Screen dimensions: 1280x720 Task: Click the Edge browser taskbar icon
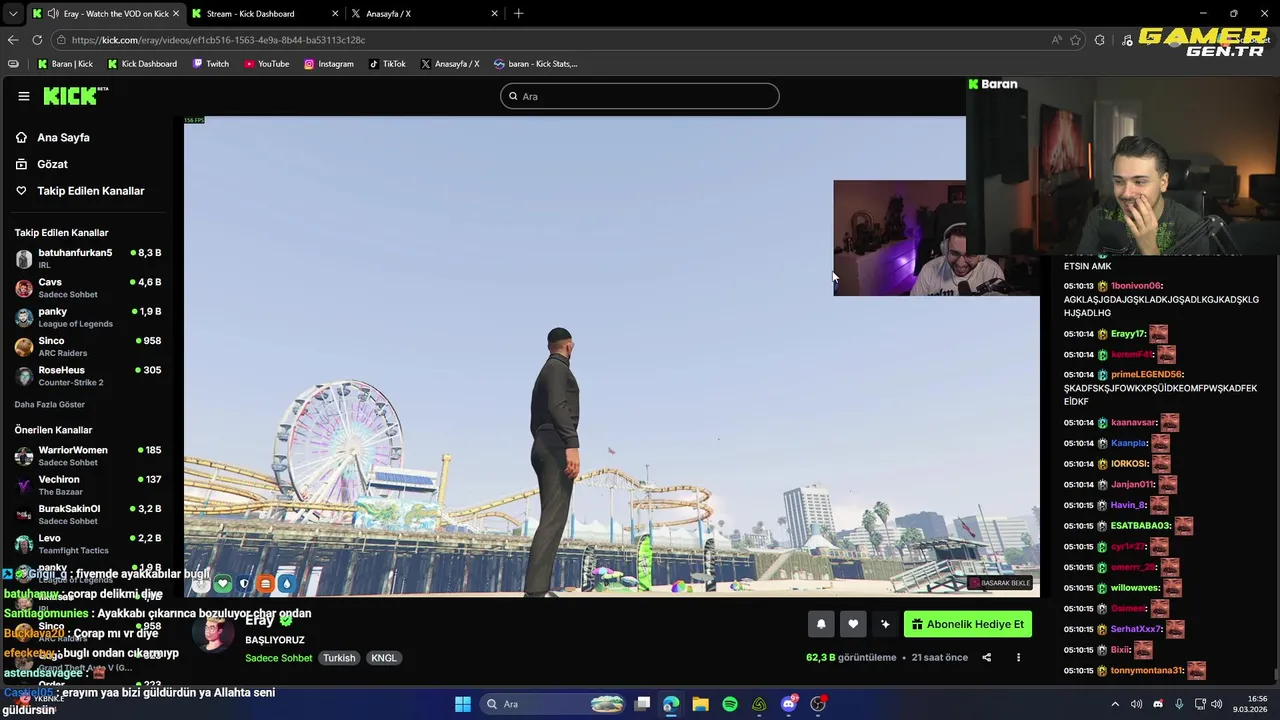671,704
